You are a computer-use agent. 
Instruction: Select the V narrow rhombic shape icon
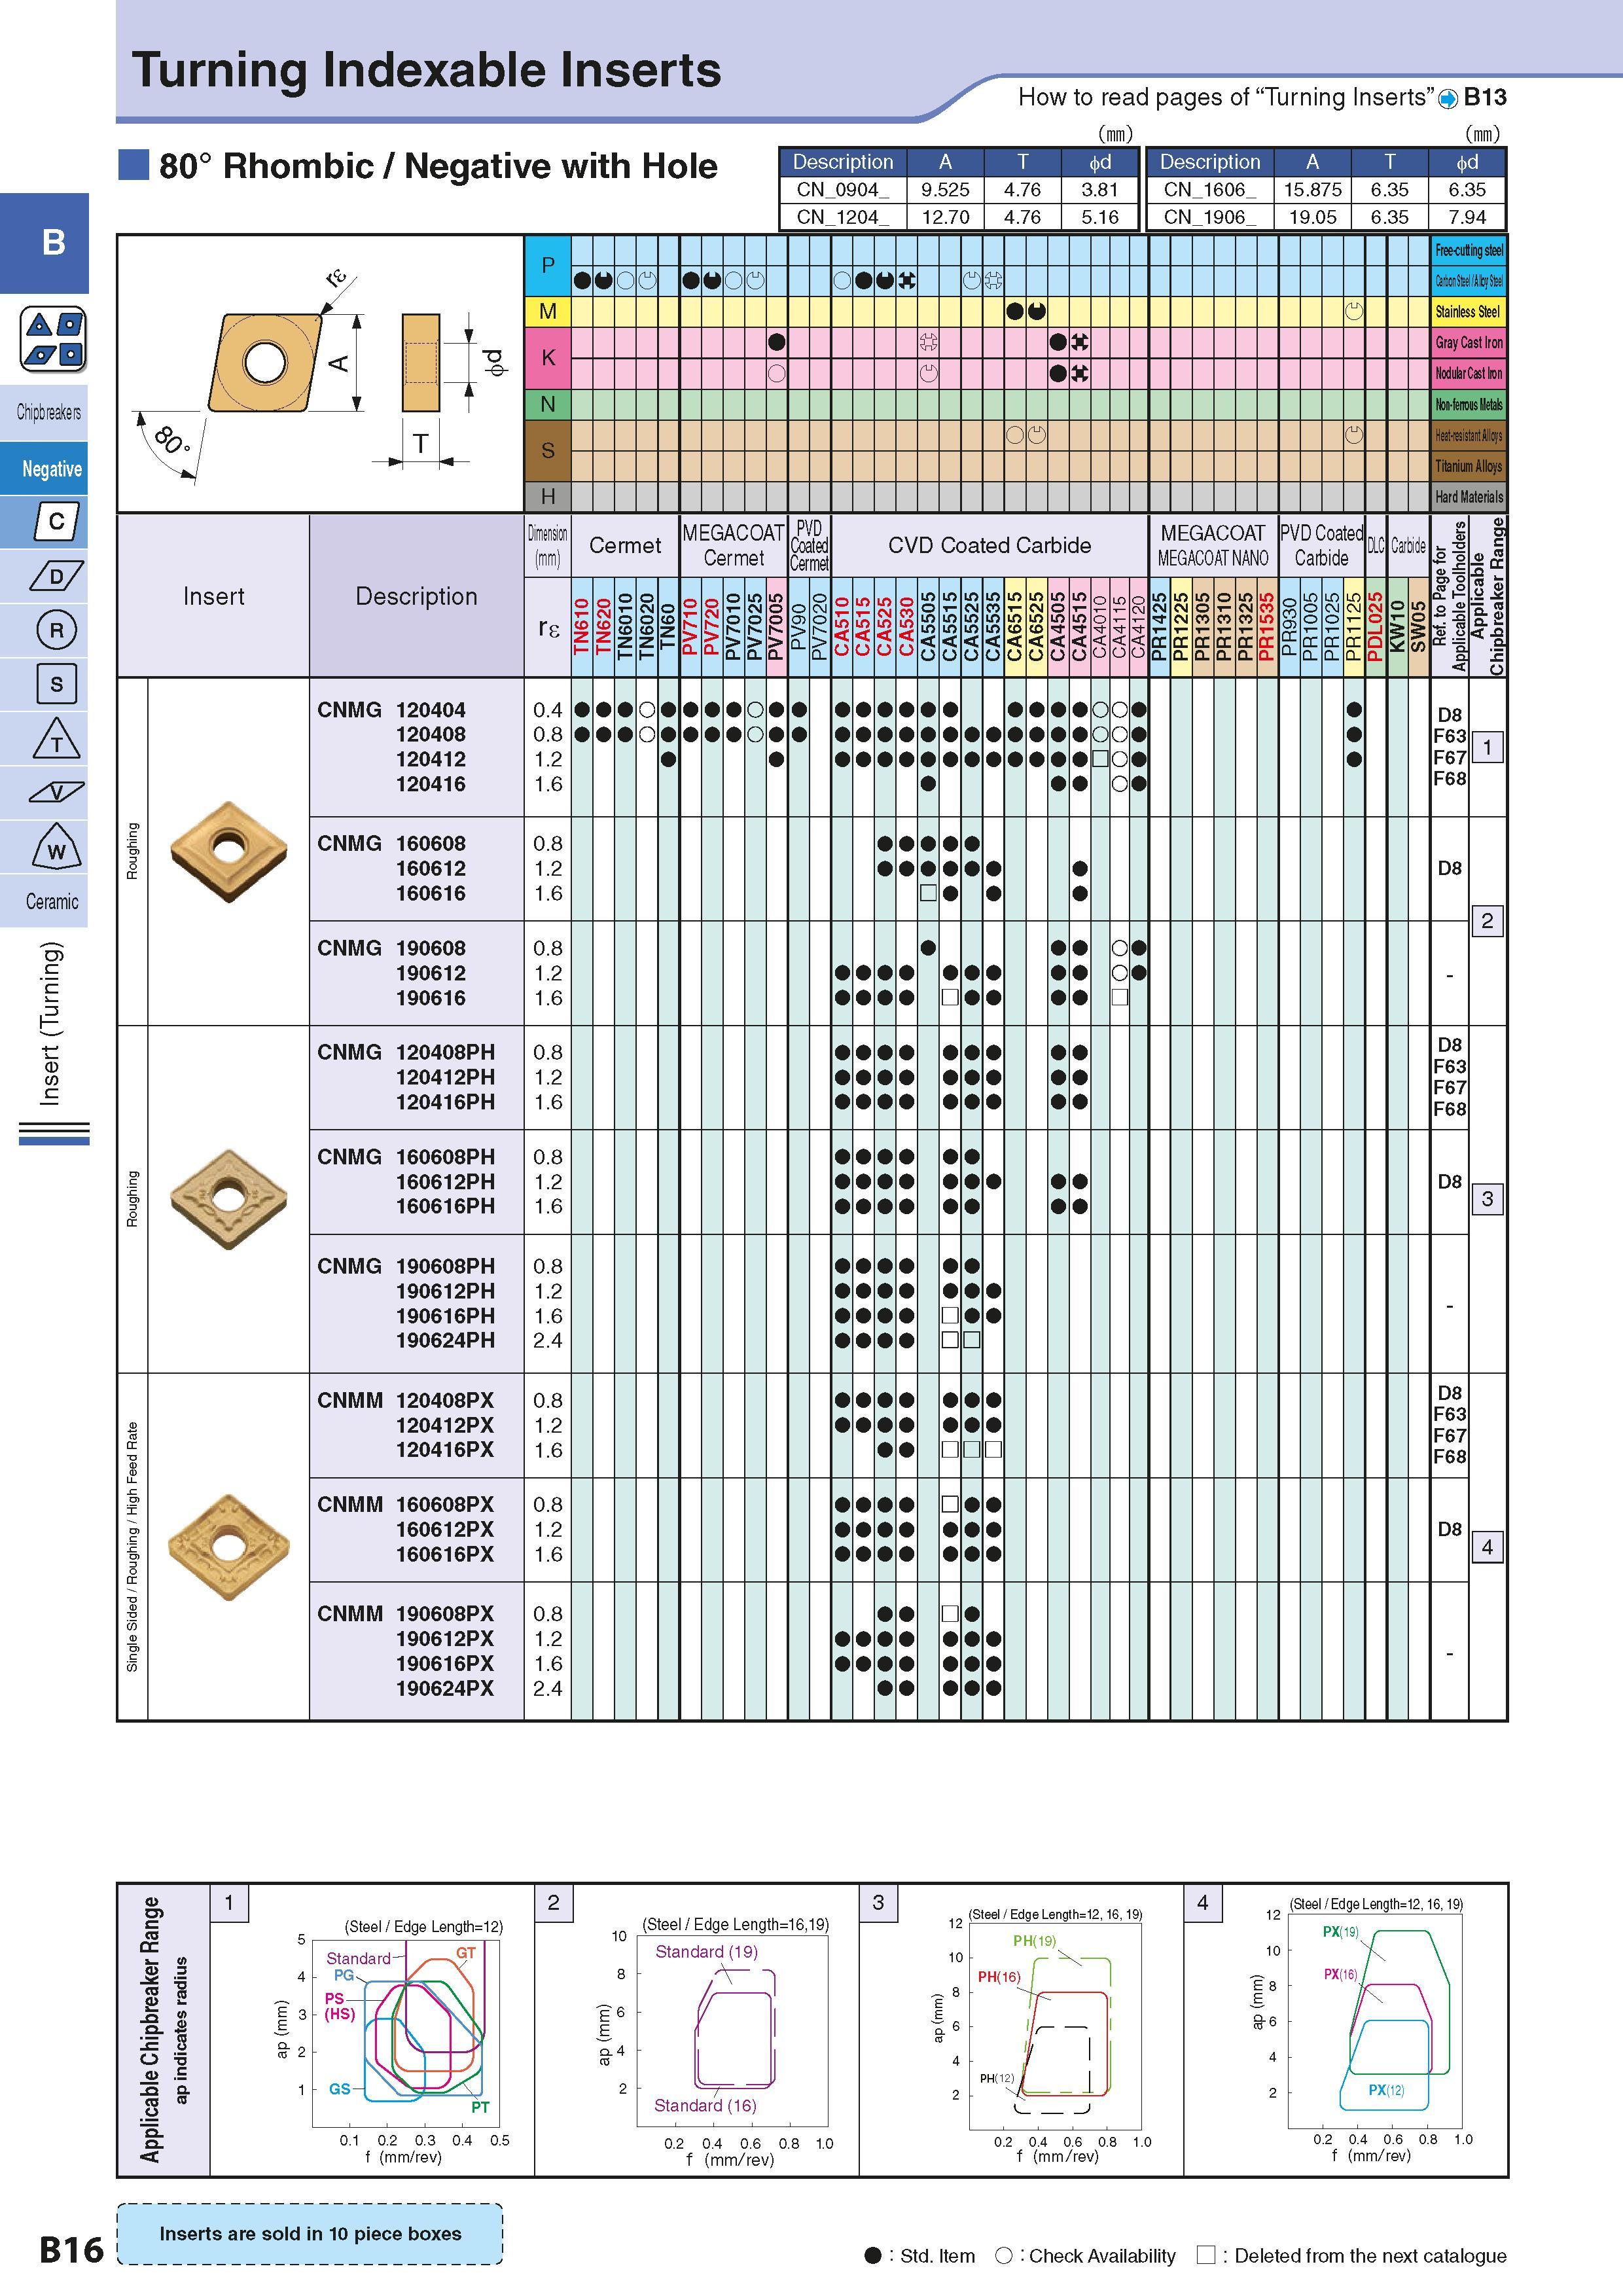pyautogui.click(x=56, y=793)
